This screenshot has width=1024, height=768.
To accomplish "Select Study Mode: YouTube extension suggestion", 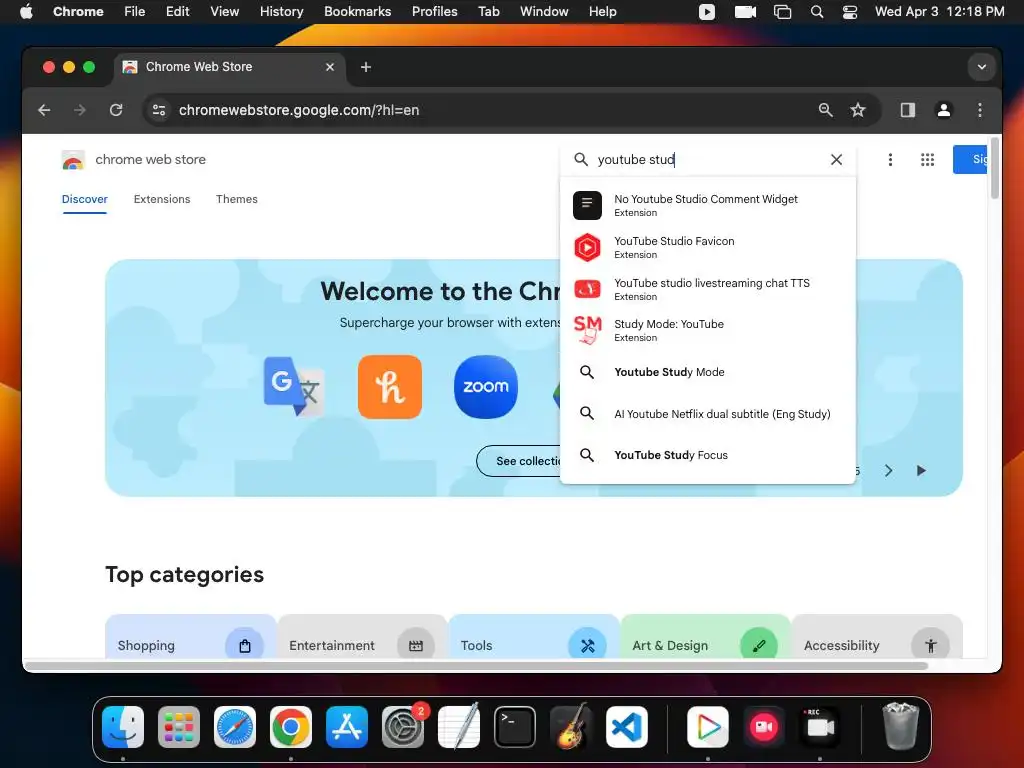I will [x=708, y=330].
